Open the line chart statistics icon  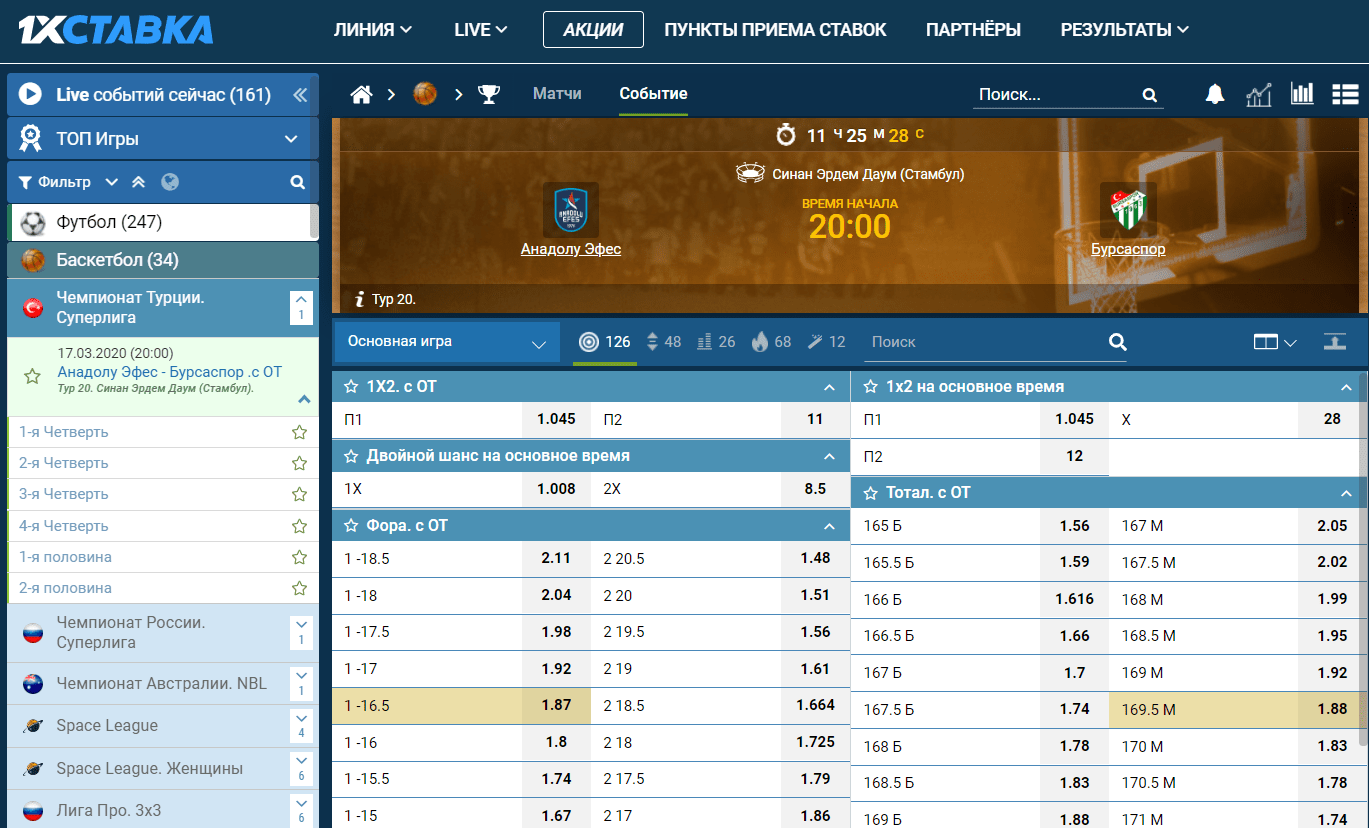1259,94
